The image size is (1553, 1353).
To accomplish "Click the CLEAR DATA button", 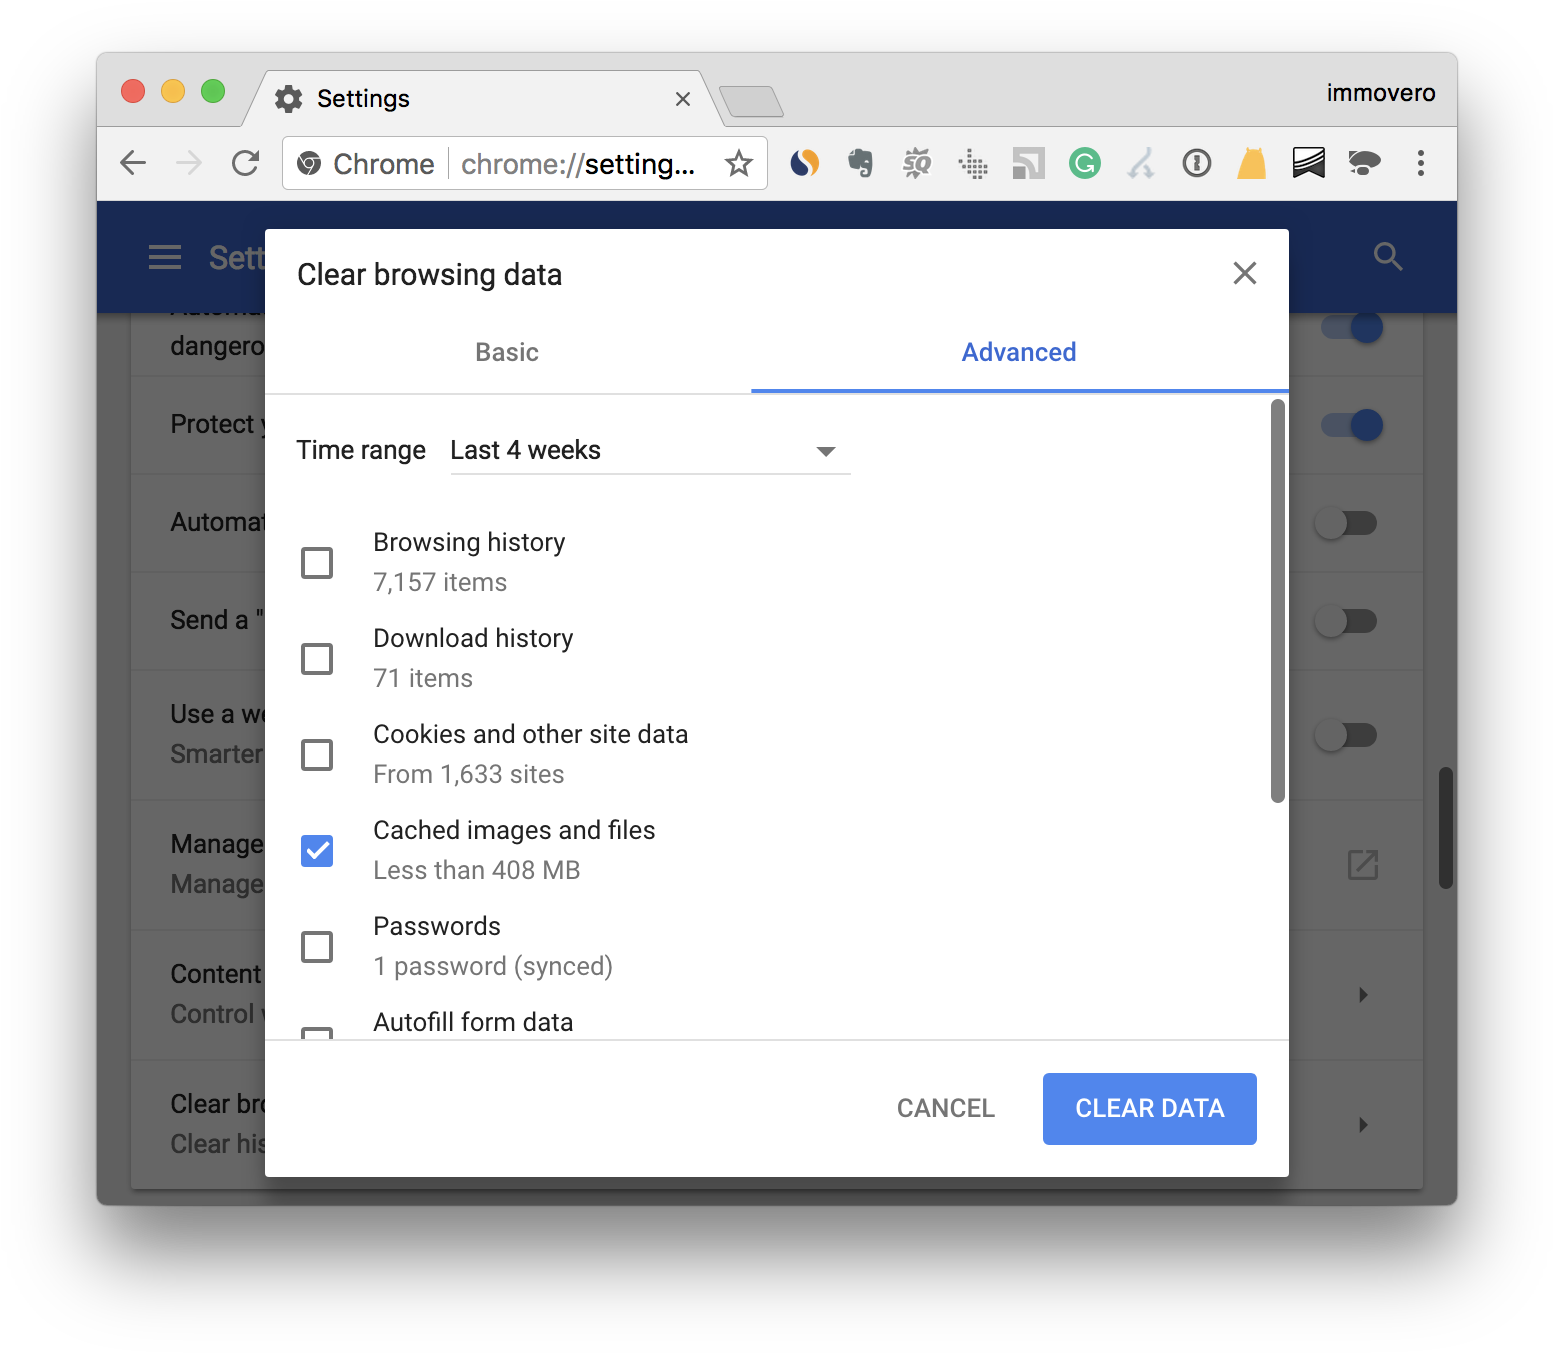I will tap(1149, 1108).
